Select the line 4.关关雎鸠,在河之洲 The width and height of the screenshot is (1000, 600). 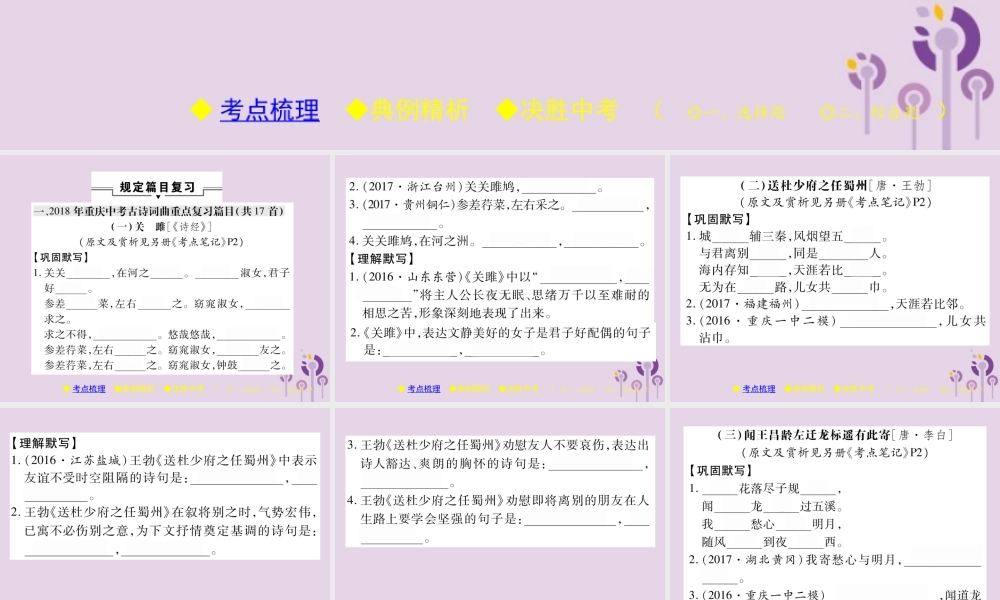point(497,242)
